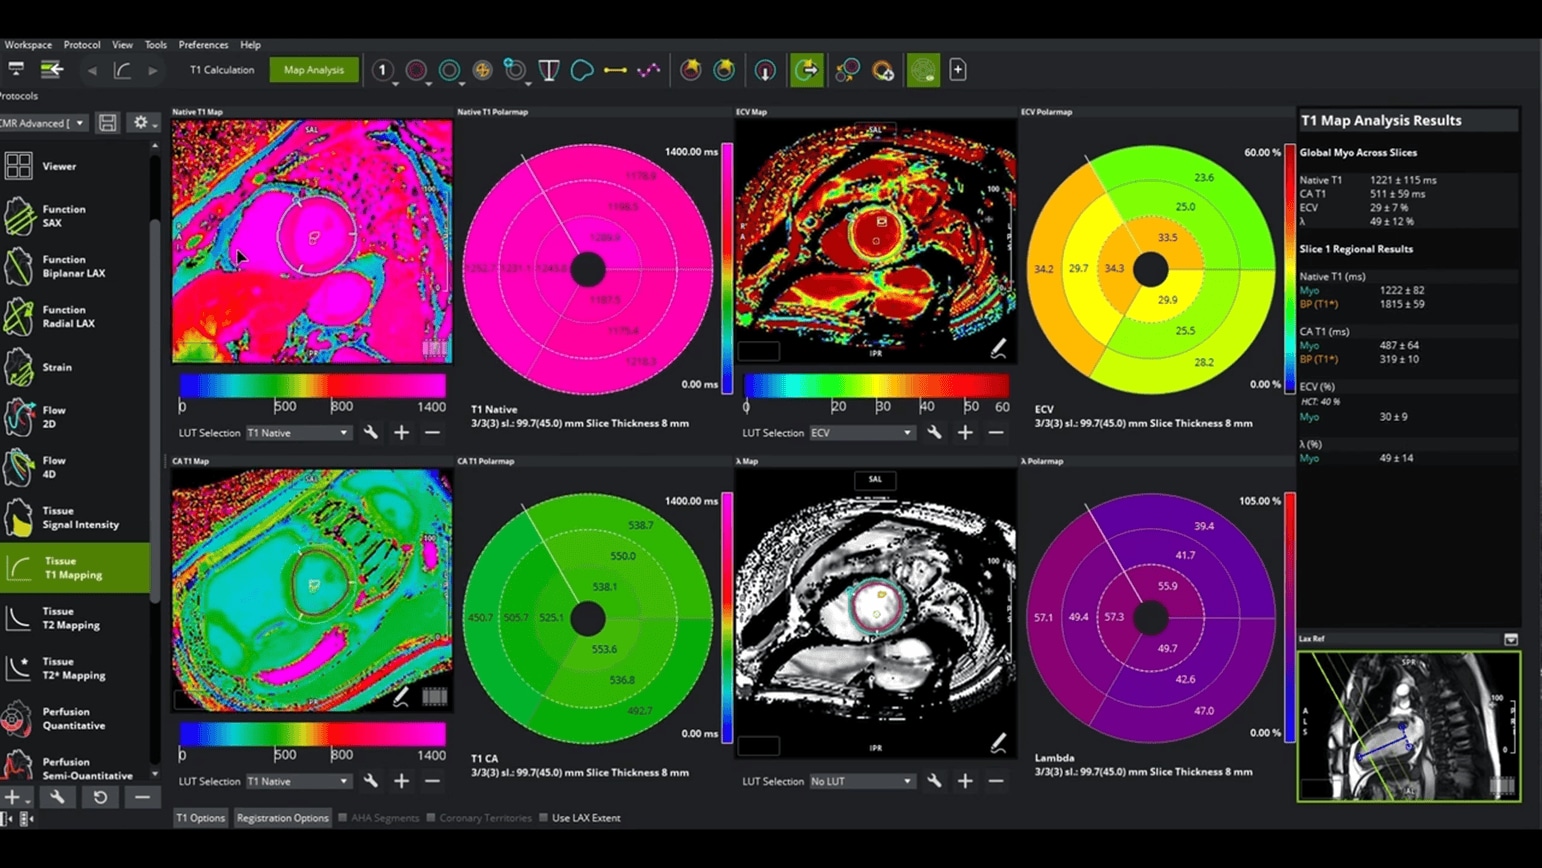The width and height of the screenshot is (1542, 868).
Task: Click the ECV Map color scale bar
Action: 876,386
